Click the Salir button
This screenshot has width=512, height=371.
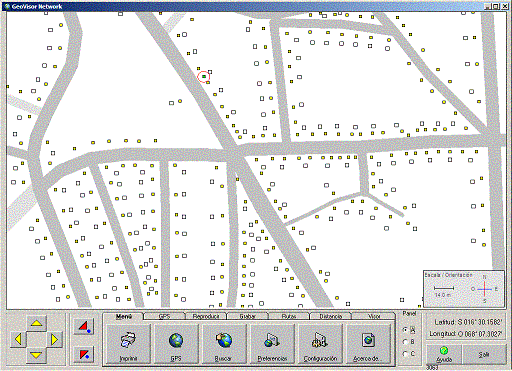pyautogui.click(x=484, y=354)
